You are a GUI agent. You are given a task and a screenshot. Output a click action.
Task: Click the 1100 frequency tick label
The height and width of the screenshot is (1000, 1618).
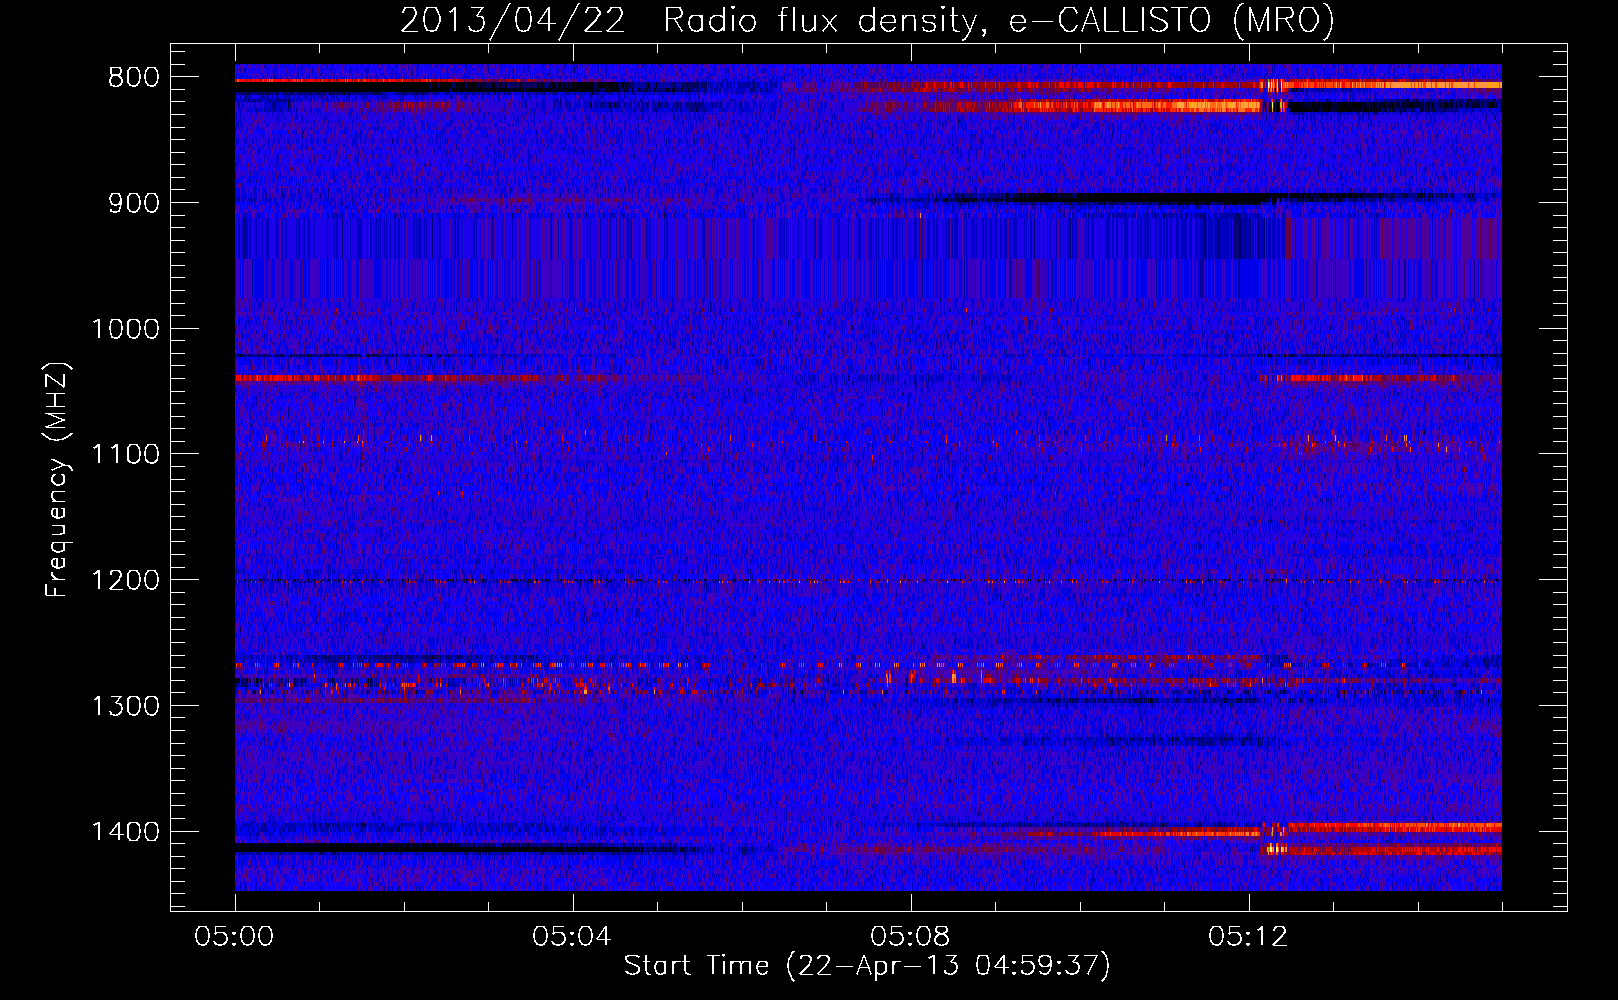point(125,455)
